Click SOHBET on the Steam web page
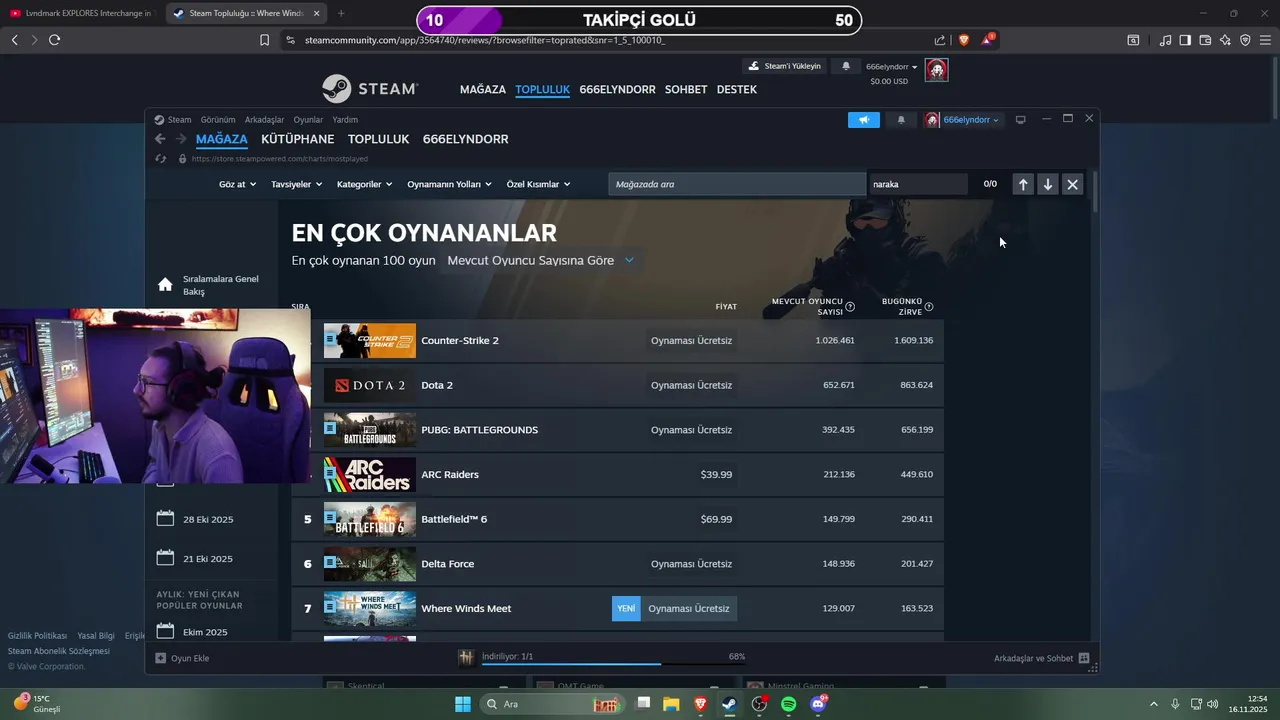1280x720 pixels. [x=686, y=89]
